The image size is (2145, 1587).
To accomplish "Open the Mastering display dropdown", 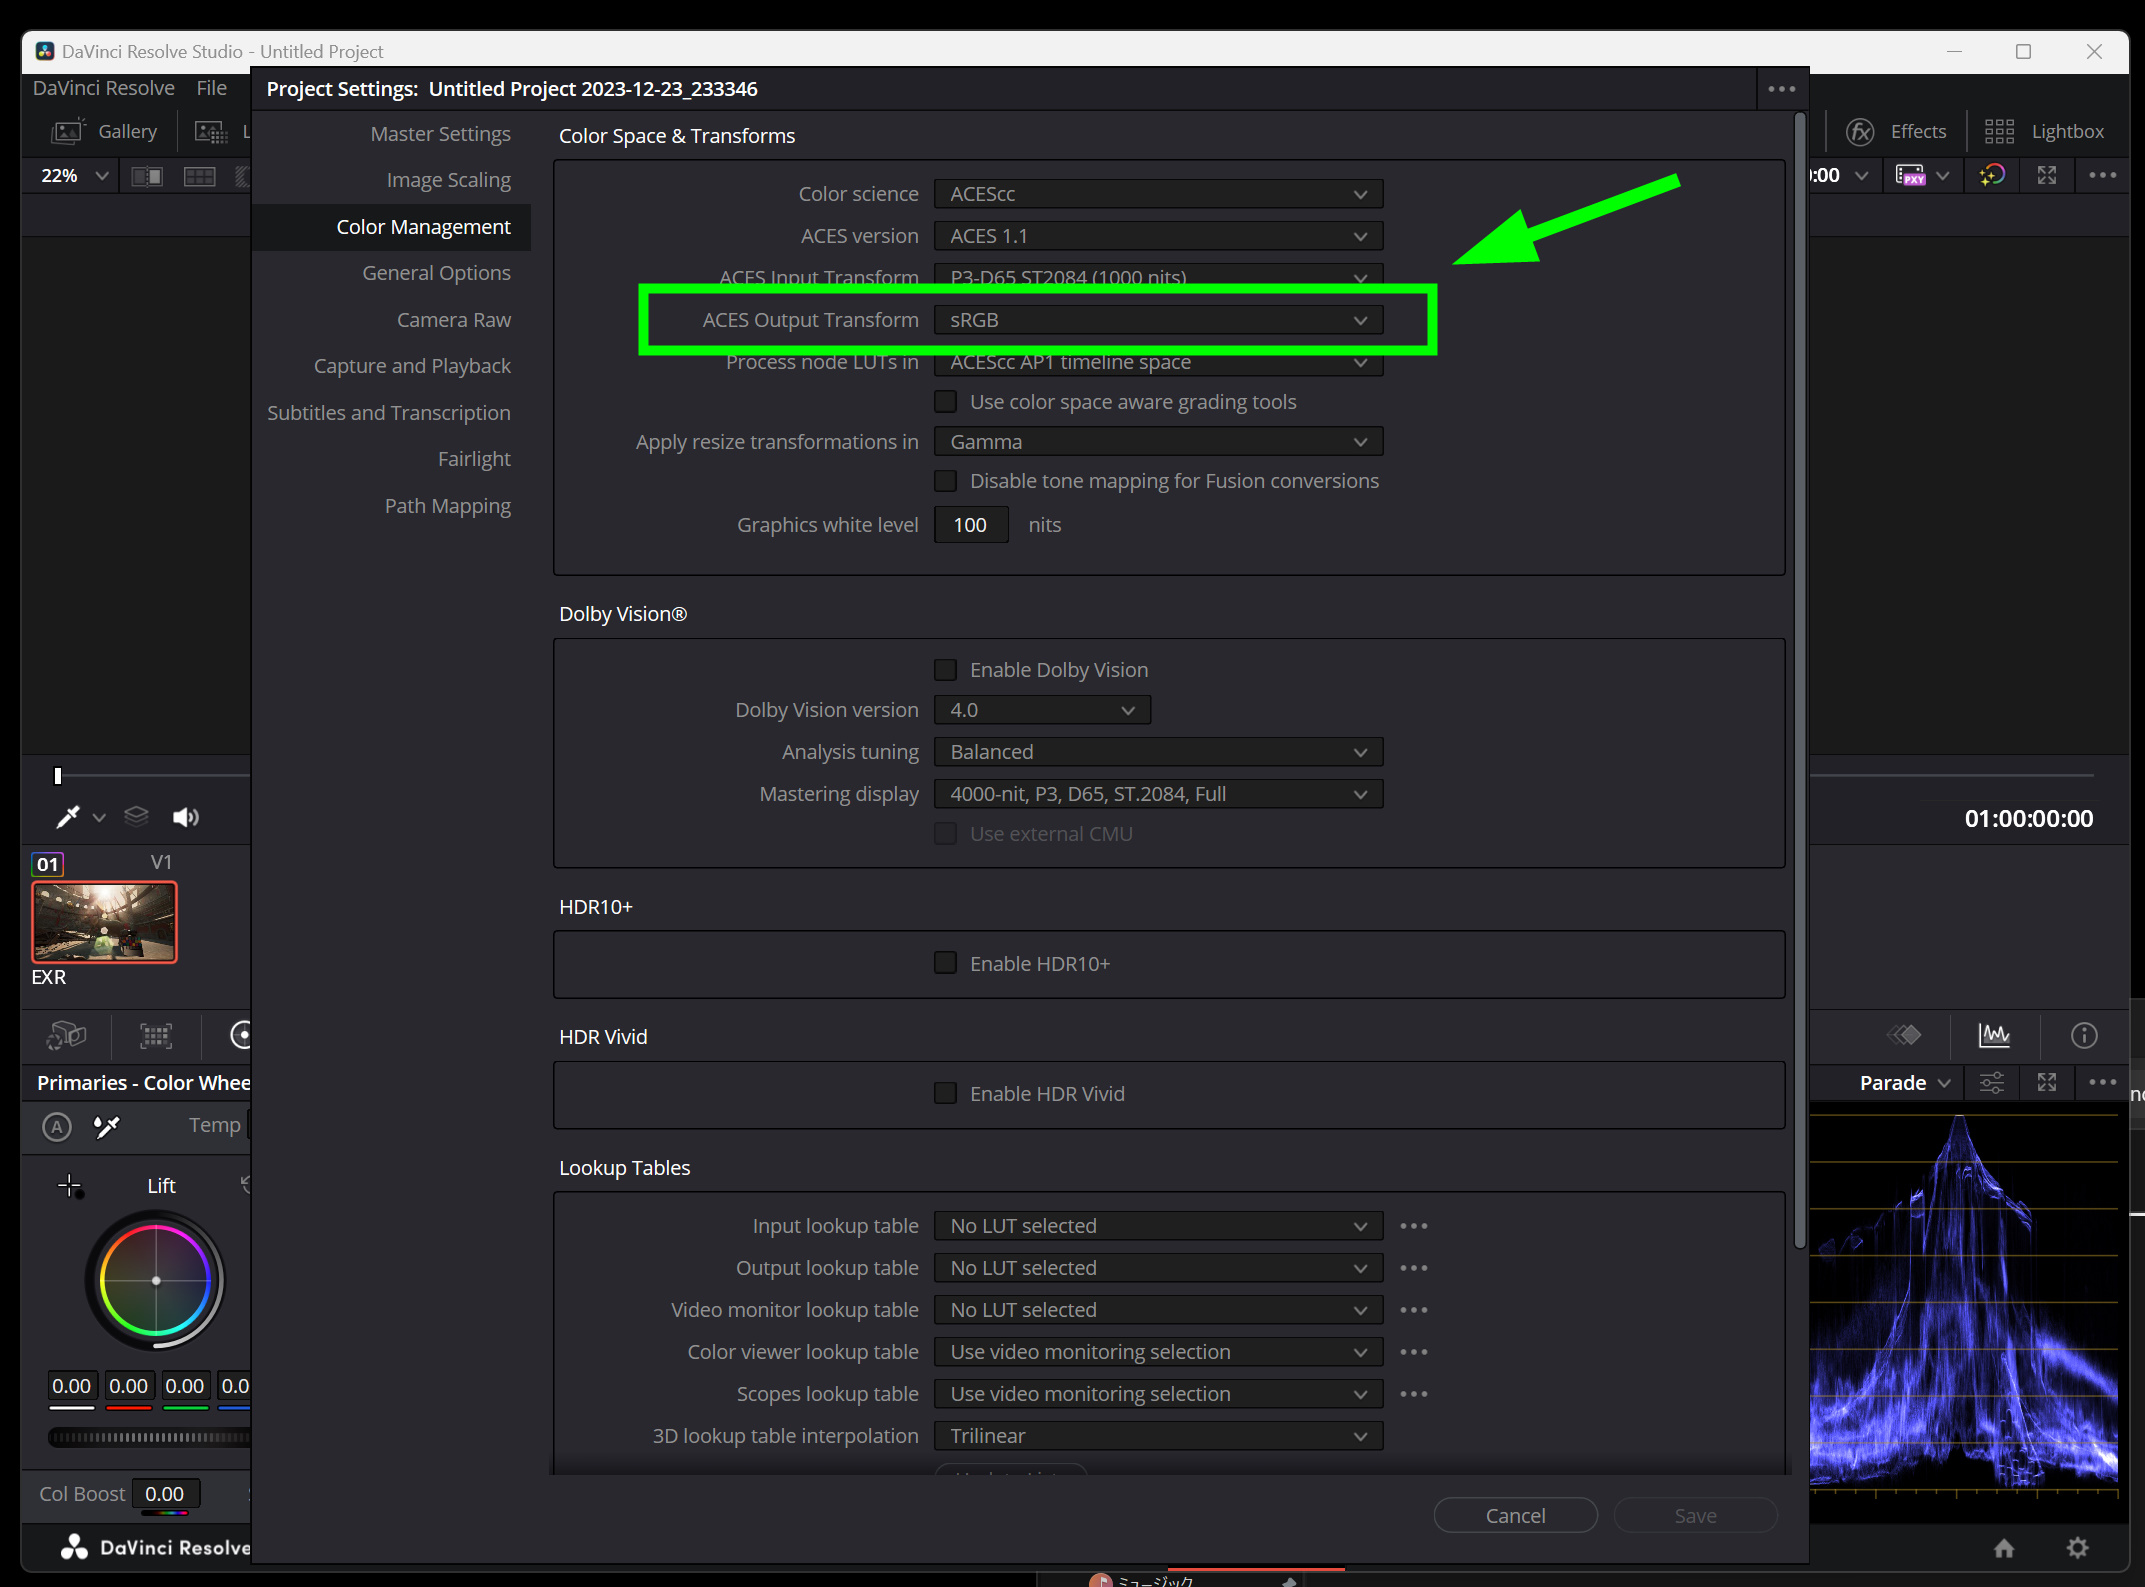I will [x=1157, y=794].
